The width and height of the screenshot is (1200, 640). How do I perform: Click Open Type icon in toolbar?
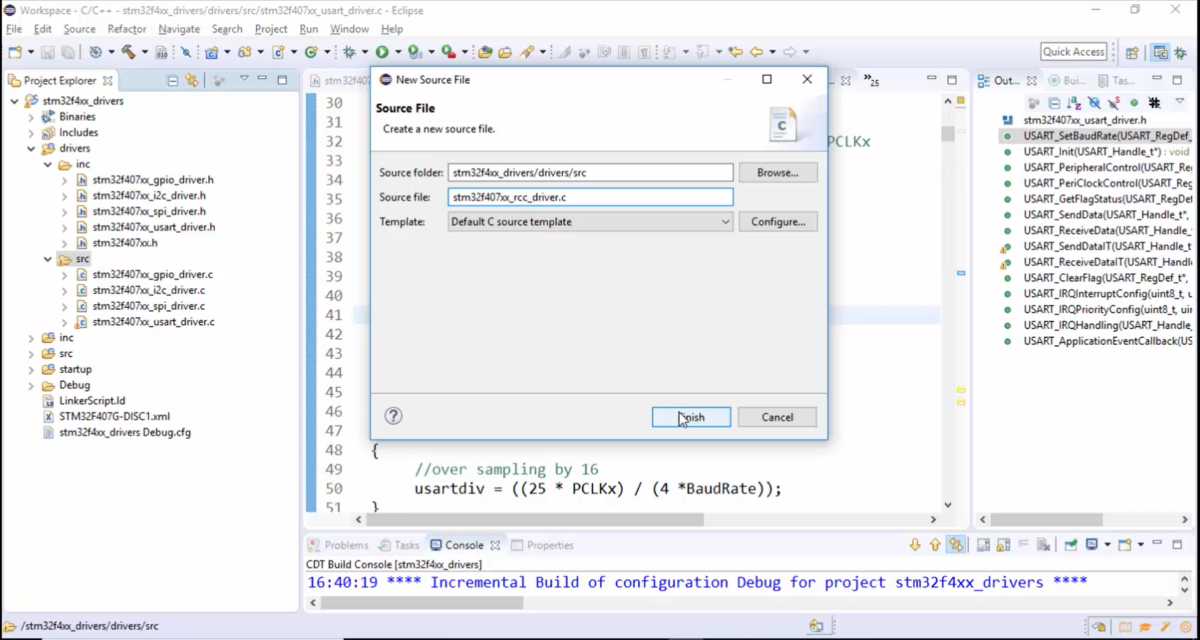(x=485, y=52)
